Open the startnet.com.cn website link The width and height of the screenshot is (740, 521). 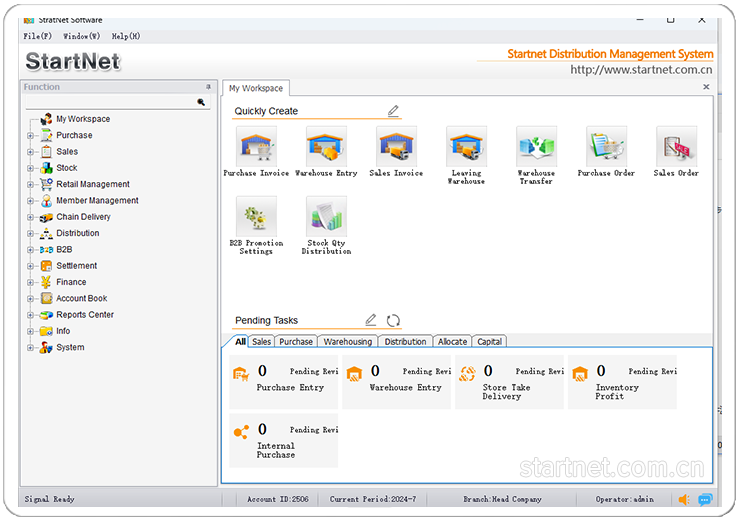tap(641, 70)
